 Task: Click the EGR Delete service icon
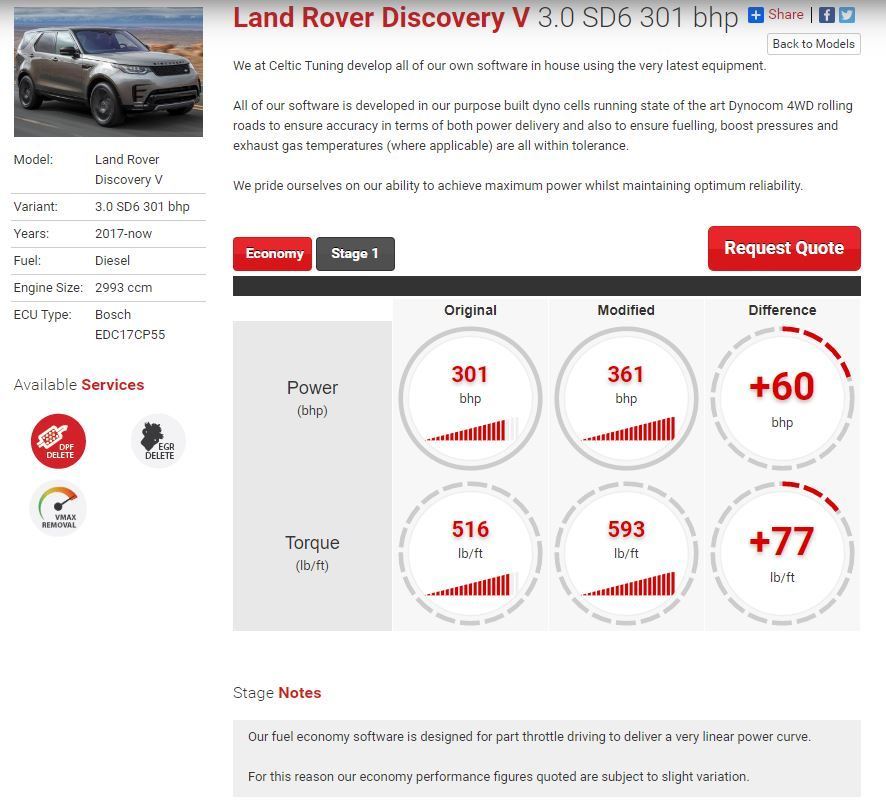(158, 441)
